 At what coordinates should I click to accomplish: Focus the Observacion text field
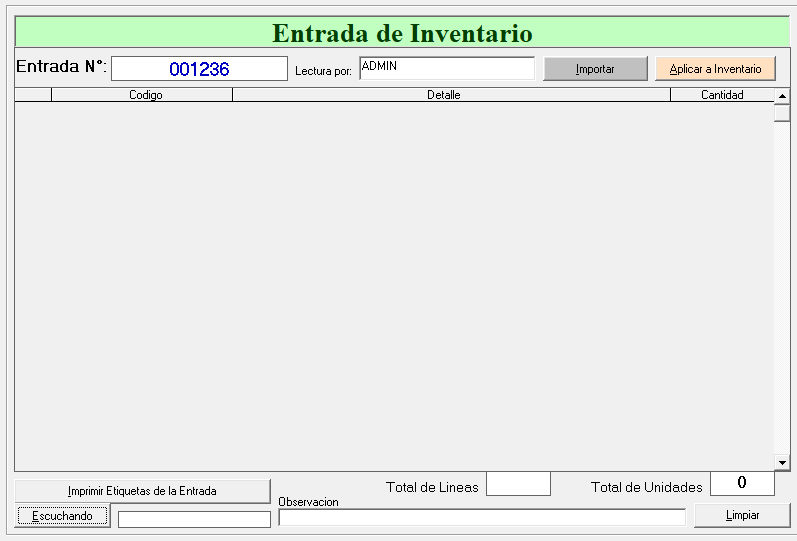[x=482, y=517]
